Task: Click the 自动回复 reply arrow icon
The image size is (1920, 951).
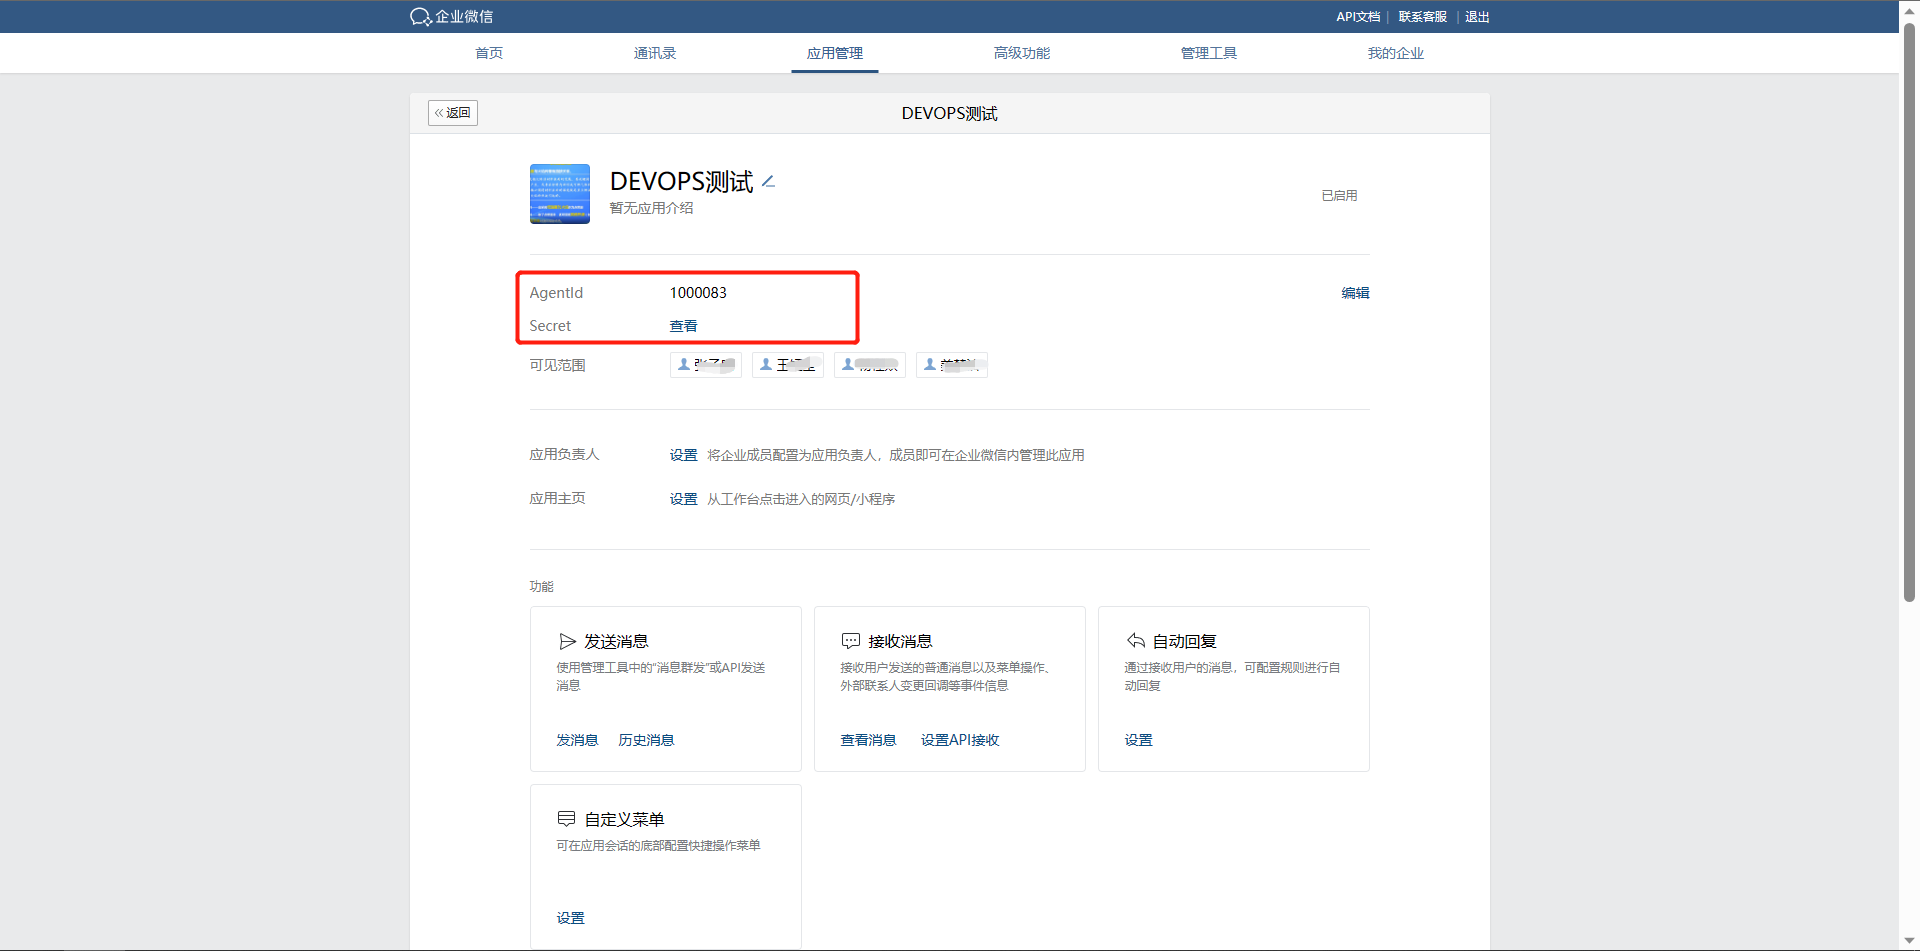Action: click(x=1135, y=641)
